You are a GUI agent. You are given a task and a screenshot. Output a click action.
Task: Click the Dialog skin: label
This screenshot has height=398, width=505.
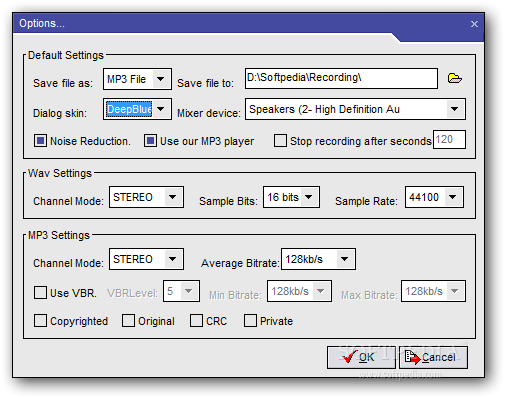tap(60, 113)
